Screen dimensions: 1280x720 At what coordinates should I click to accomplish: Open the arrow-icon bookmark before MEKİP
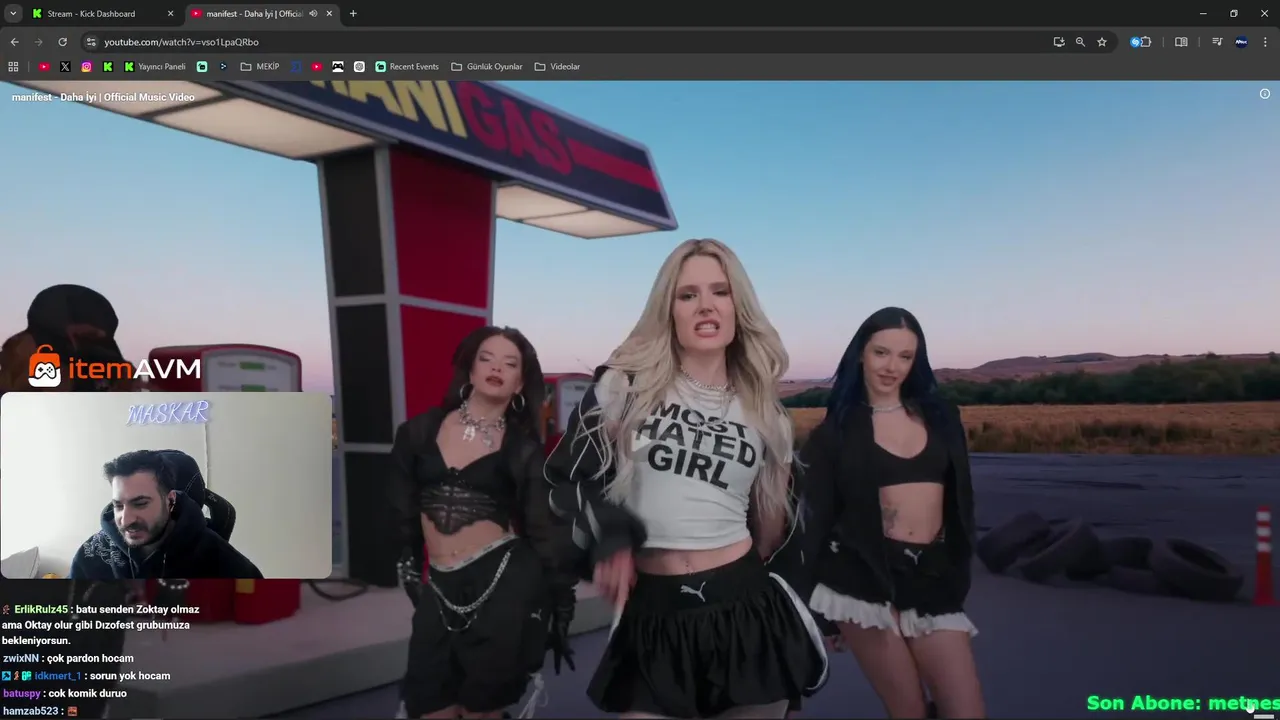point(223,66)
